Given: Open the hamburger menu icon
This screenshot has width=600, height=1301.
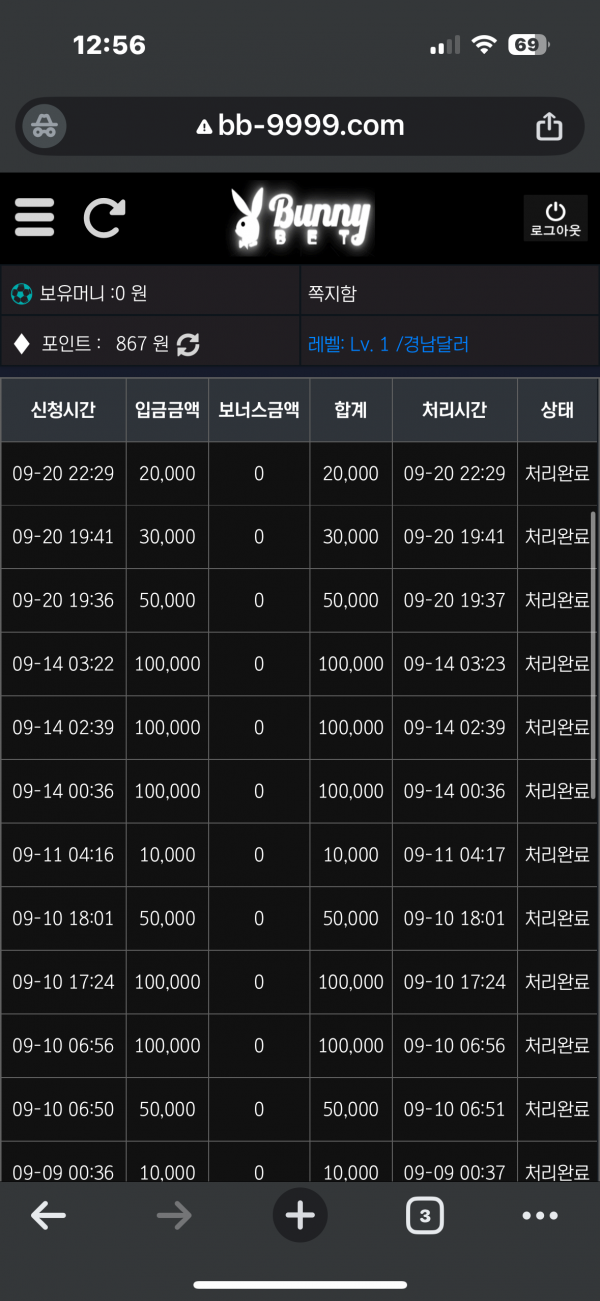Looking at the screenshot, I should pos(34,217).
